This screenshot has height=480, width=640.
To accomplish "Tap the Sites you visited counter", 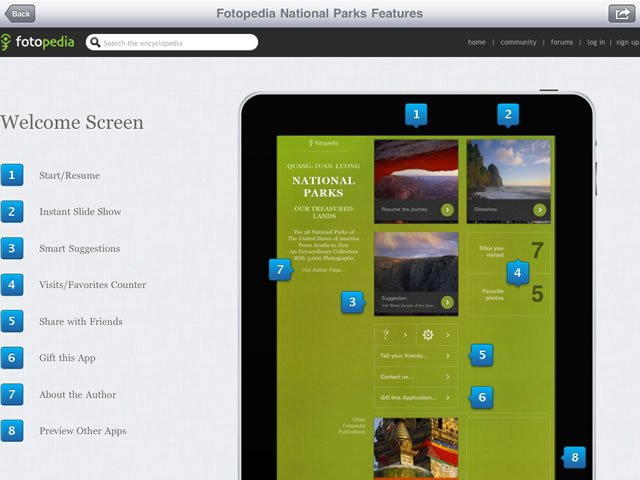I will (x=509, y=251).
